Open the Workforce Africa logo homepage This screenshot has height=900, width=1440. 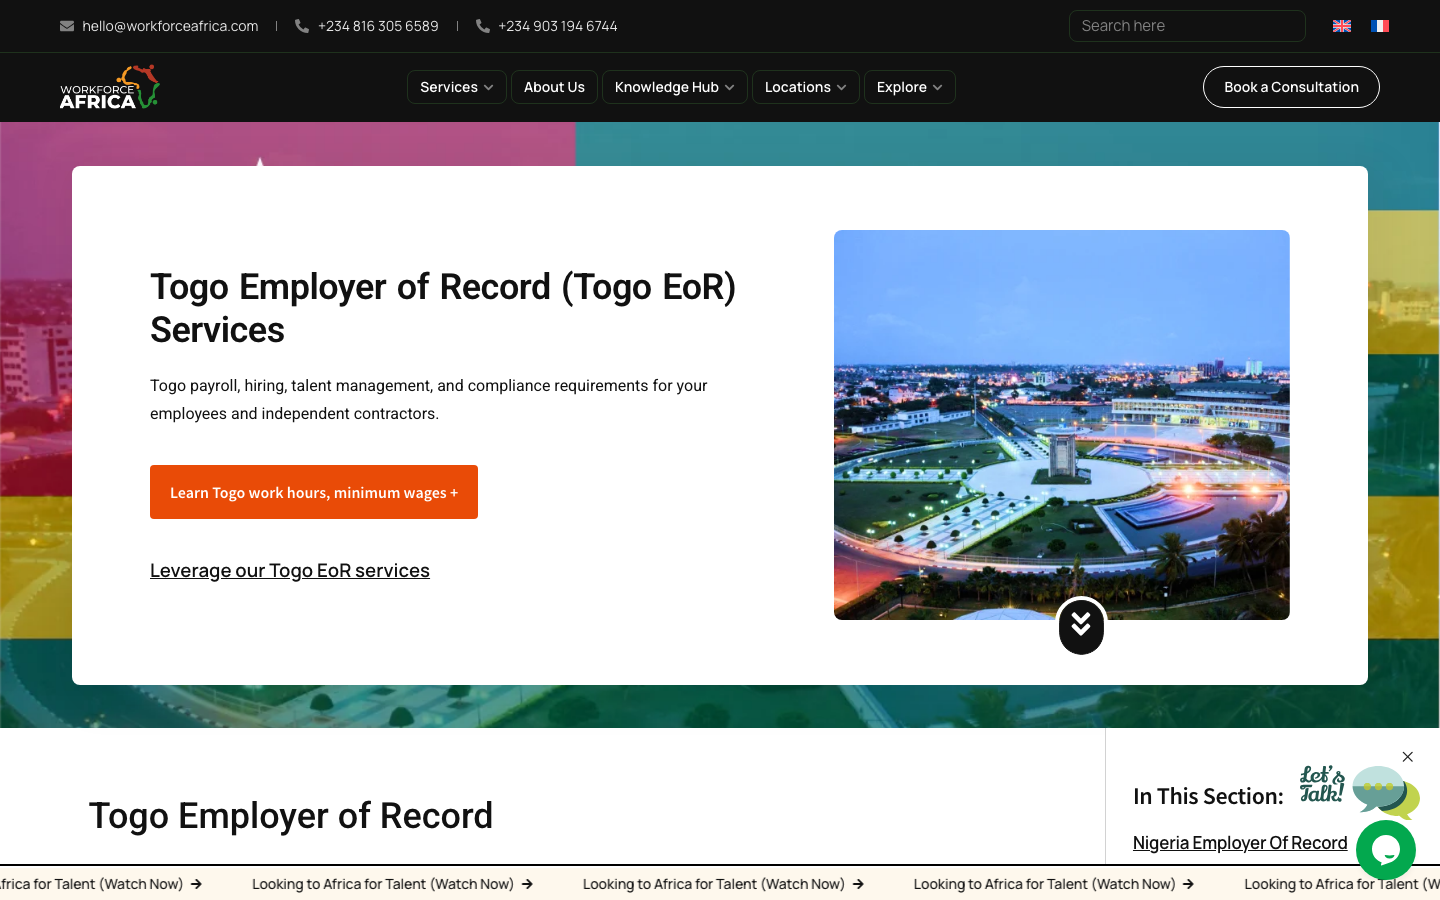click(x=110, y=87)
